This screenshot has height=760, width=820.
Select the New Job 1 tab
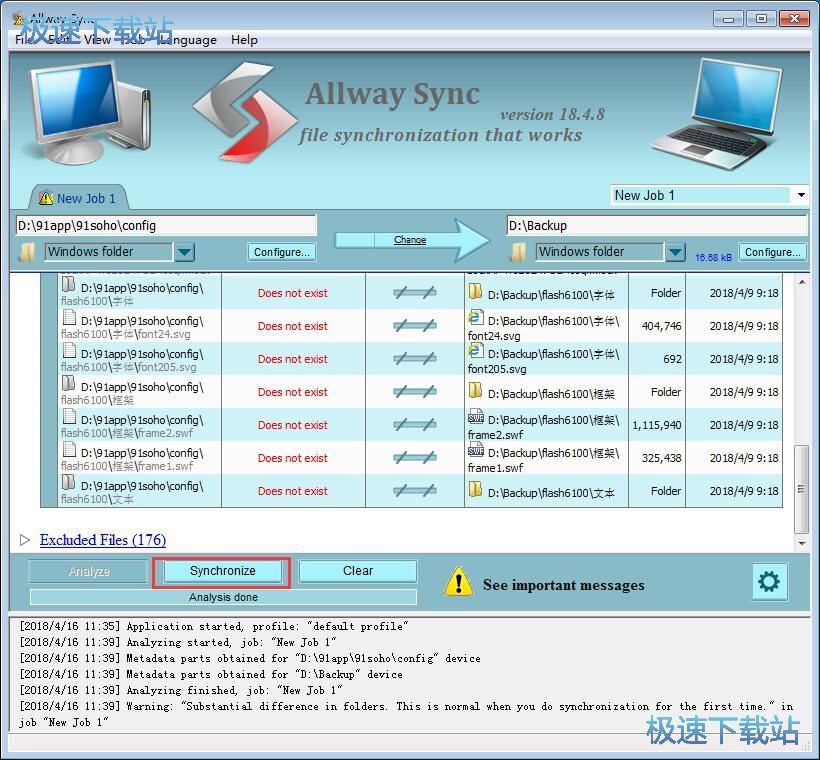click(78, 198)
